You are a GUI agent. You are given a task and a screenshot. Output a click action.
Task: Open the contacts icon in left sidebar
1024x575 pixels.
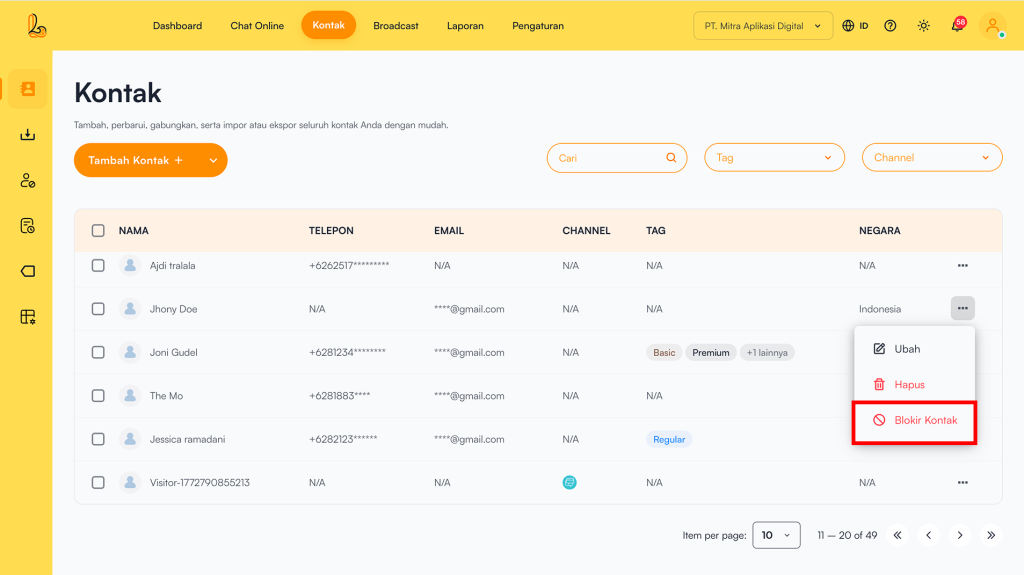tap(27, 89)
